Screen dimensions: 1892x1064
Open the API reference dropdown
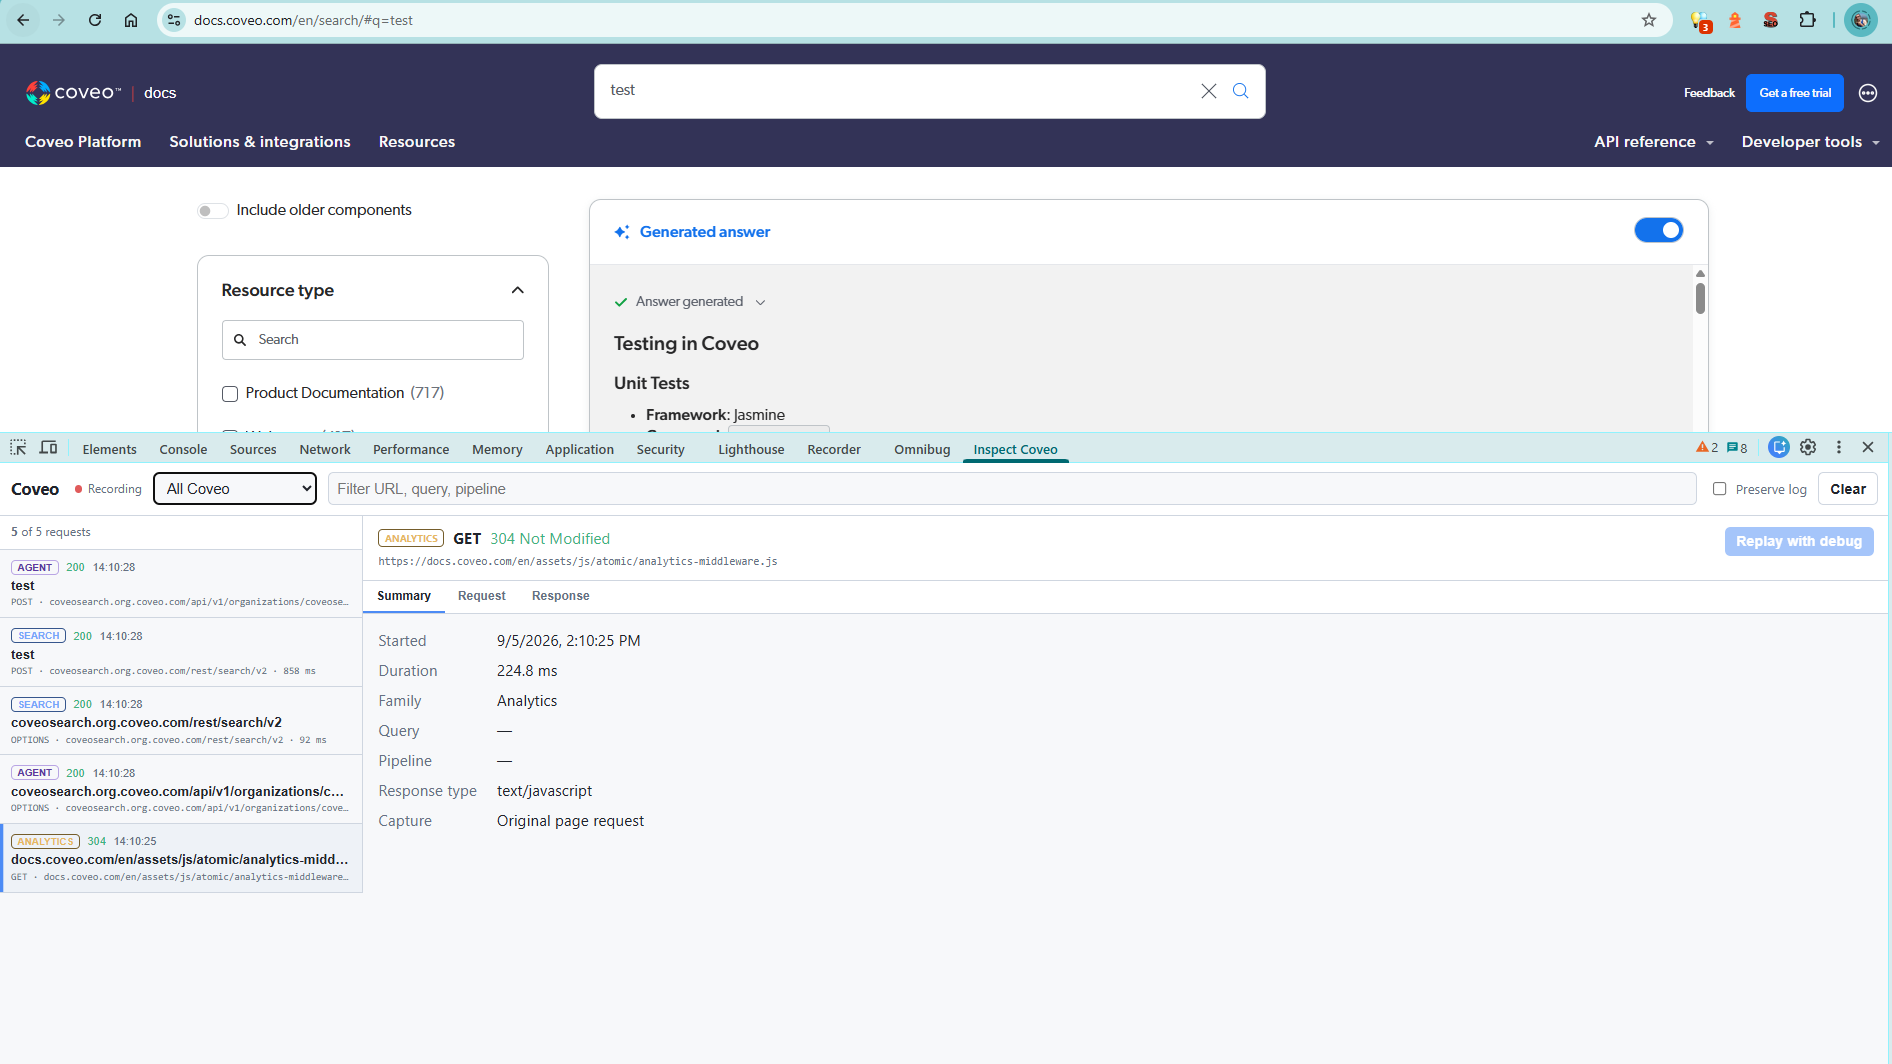pos(1654,142)
